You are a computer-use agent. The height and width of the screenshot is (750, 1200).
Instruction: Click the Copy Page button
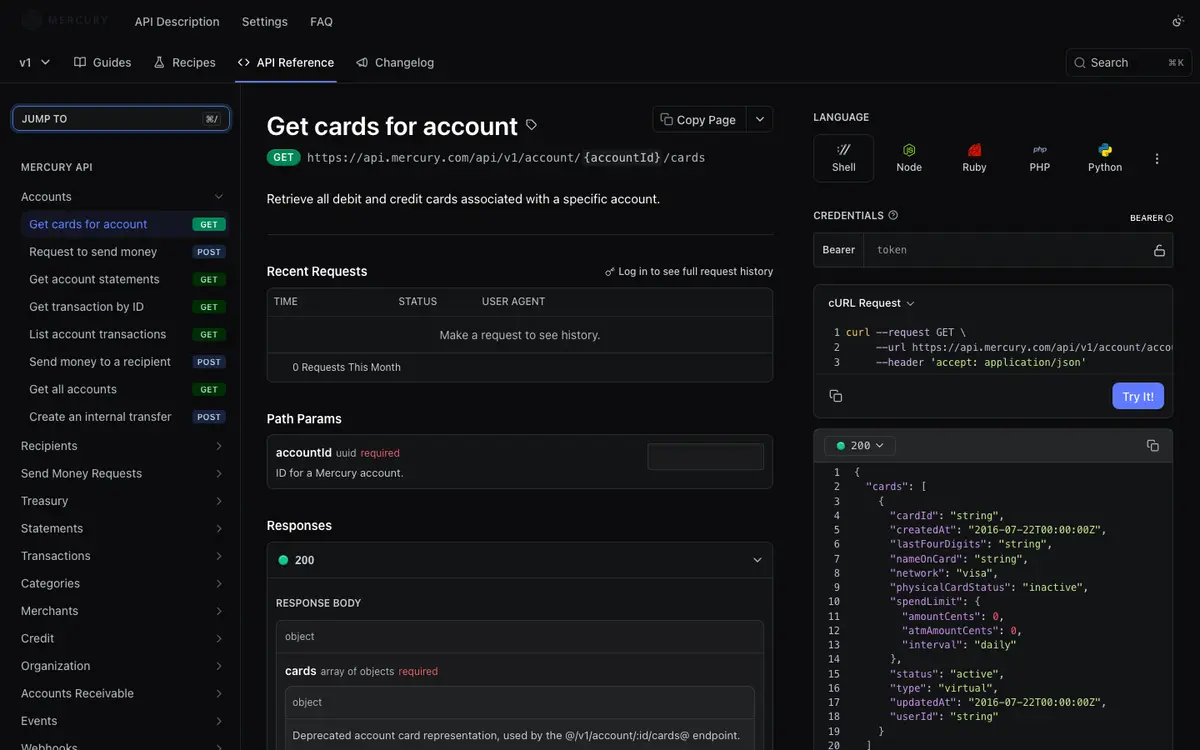[699, 119]
